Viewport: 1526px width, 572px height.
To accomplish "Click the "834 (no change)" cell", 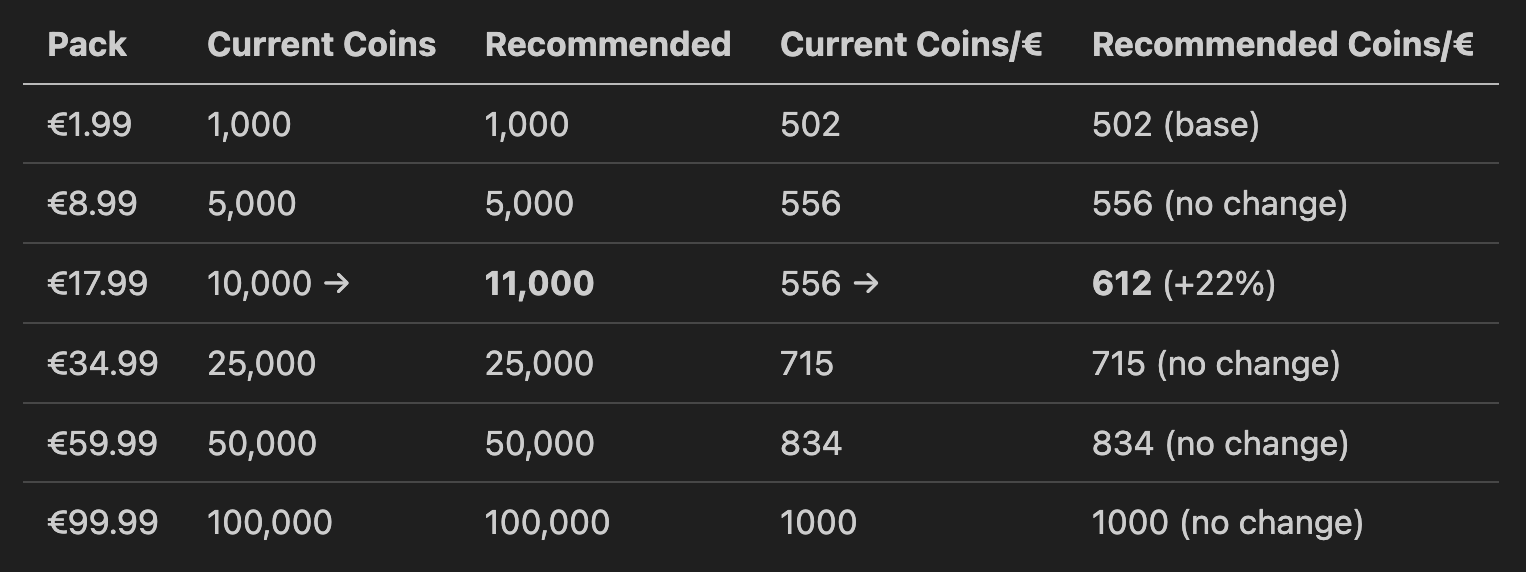I will (x=1219, y=443).
